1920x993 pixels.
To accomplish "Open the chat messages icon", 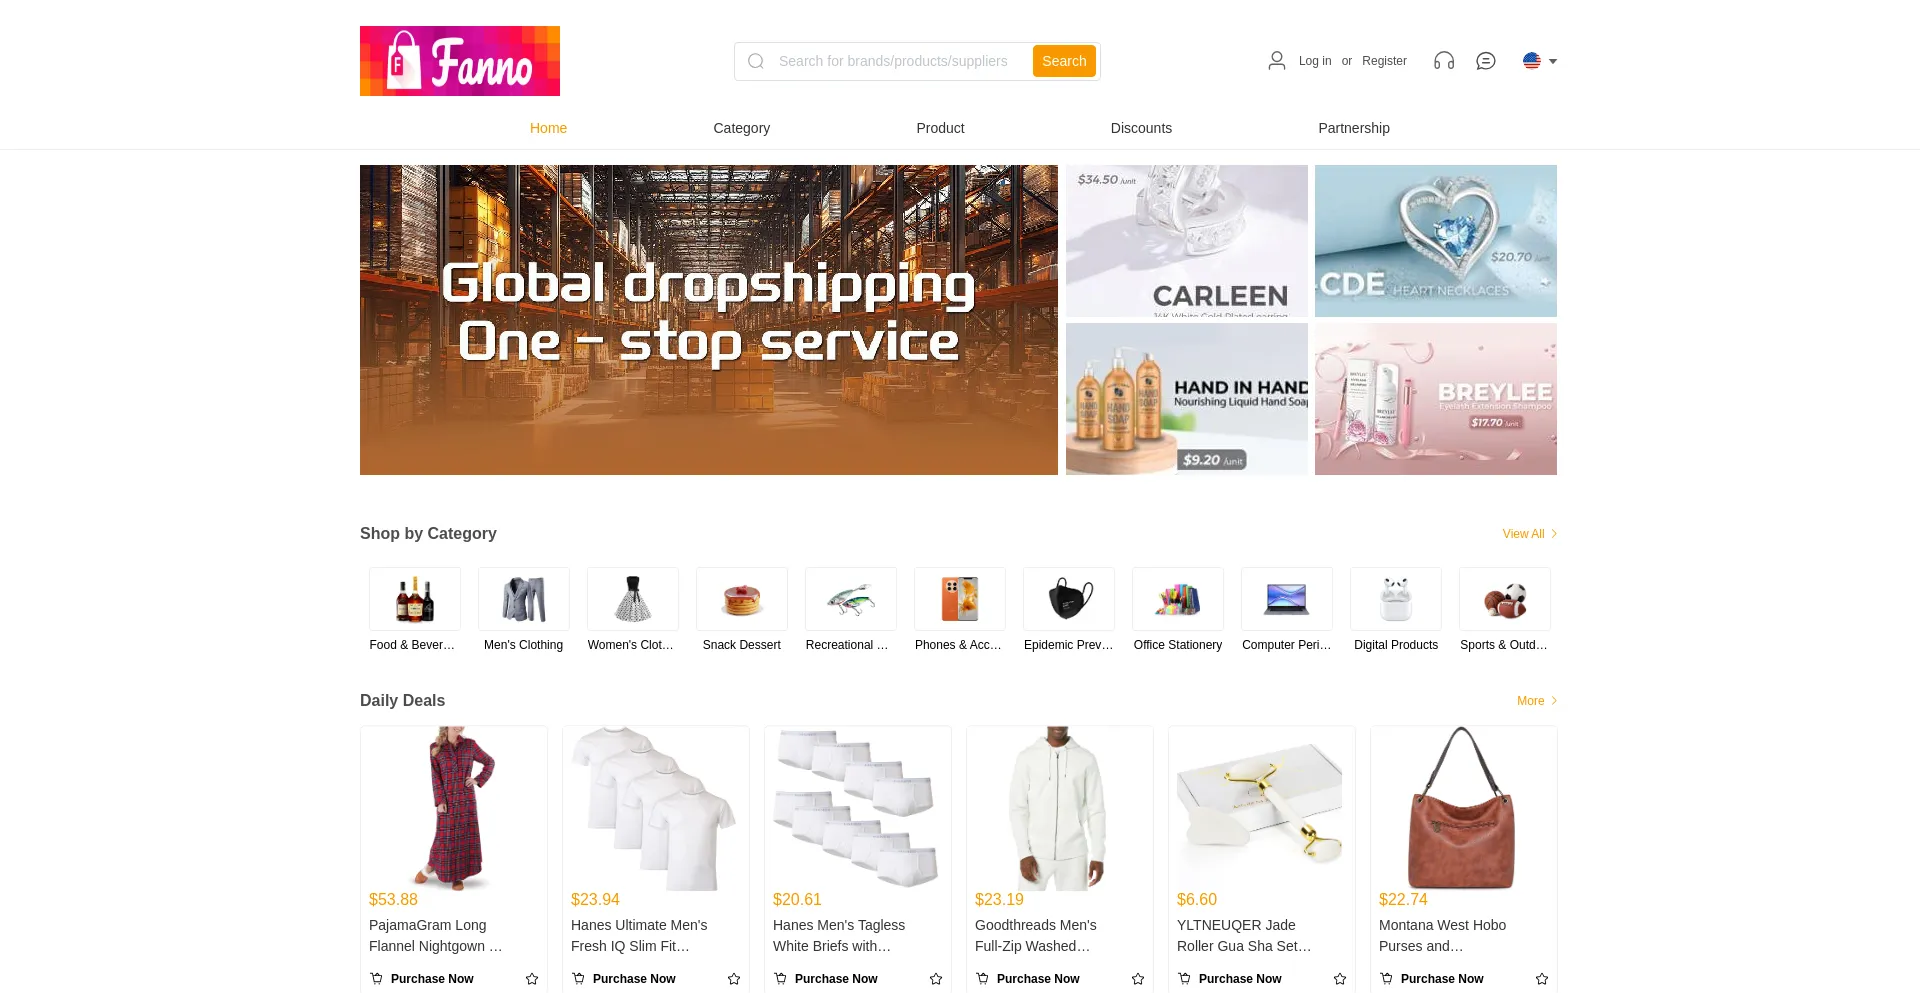I will (1486, 61).
